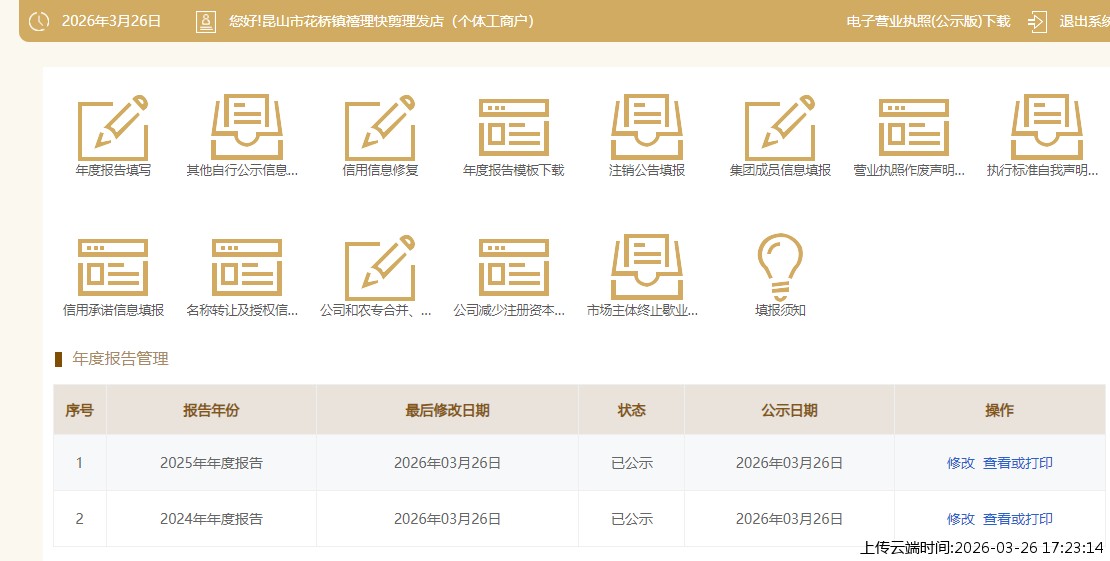Open 查看或打印 for the 2024 annual report
This screenshot has width=1110, height=561.
pyautogui.click(x=1017, y=519)
